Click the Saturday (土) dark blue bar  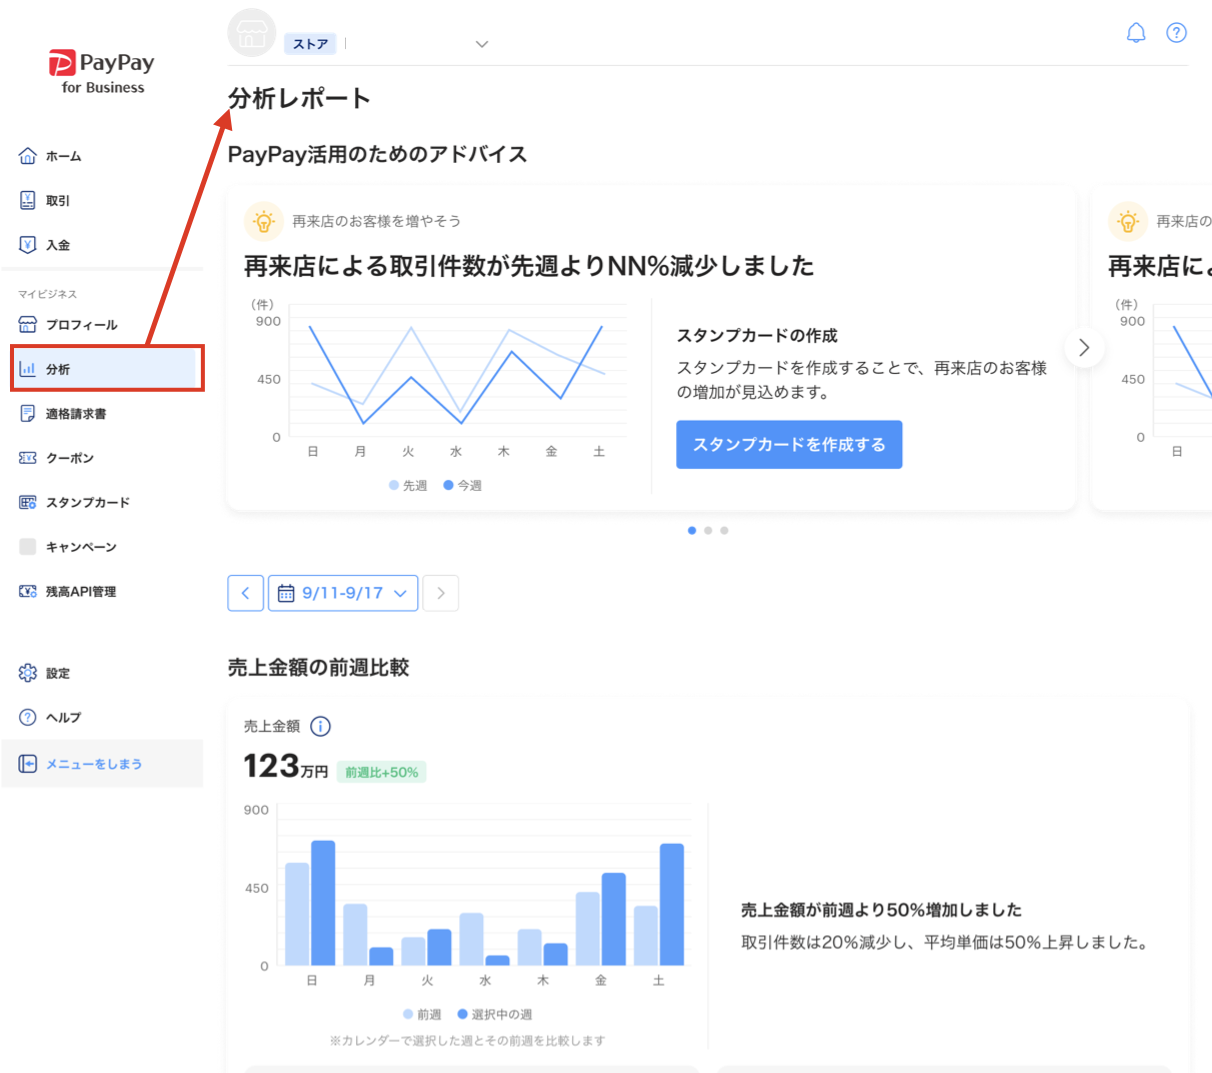[672, 904]
